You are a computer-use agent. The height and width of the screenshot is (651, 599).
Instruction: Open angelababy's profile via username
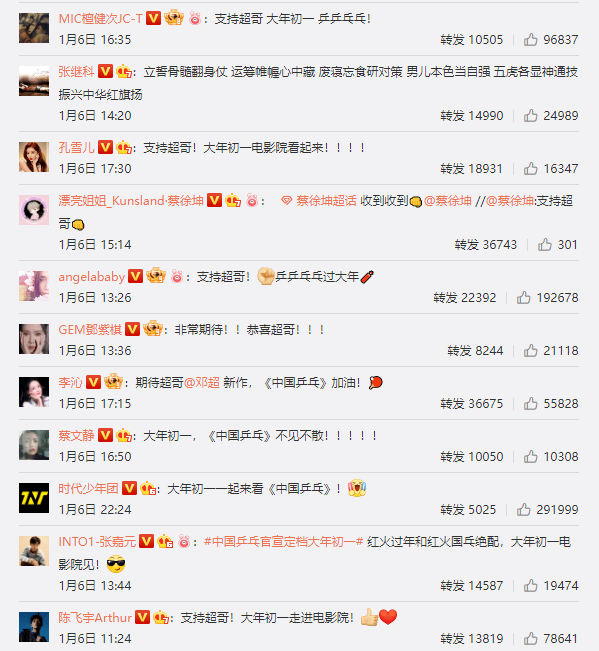tap(92, 277)
